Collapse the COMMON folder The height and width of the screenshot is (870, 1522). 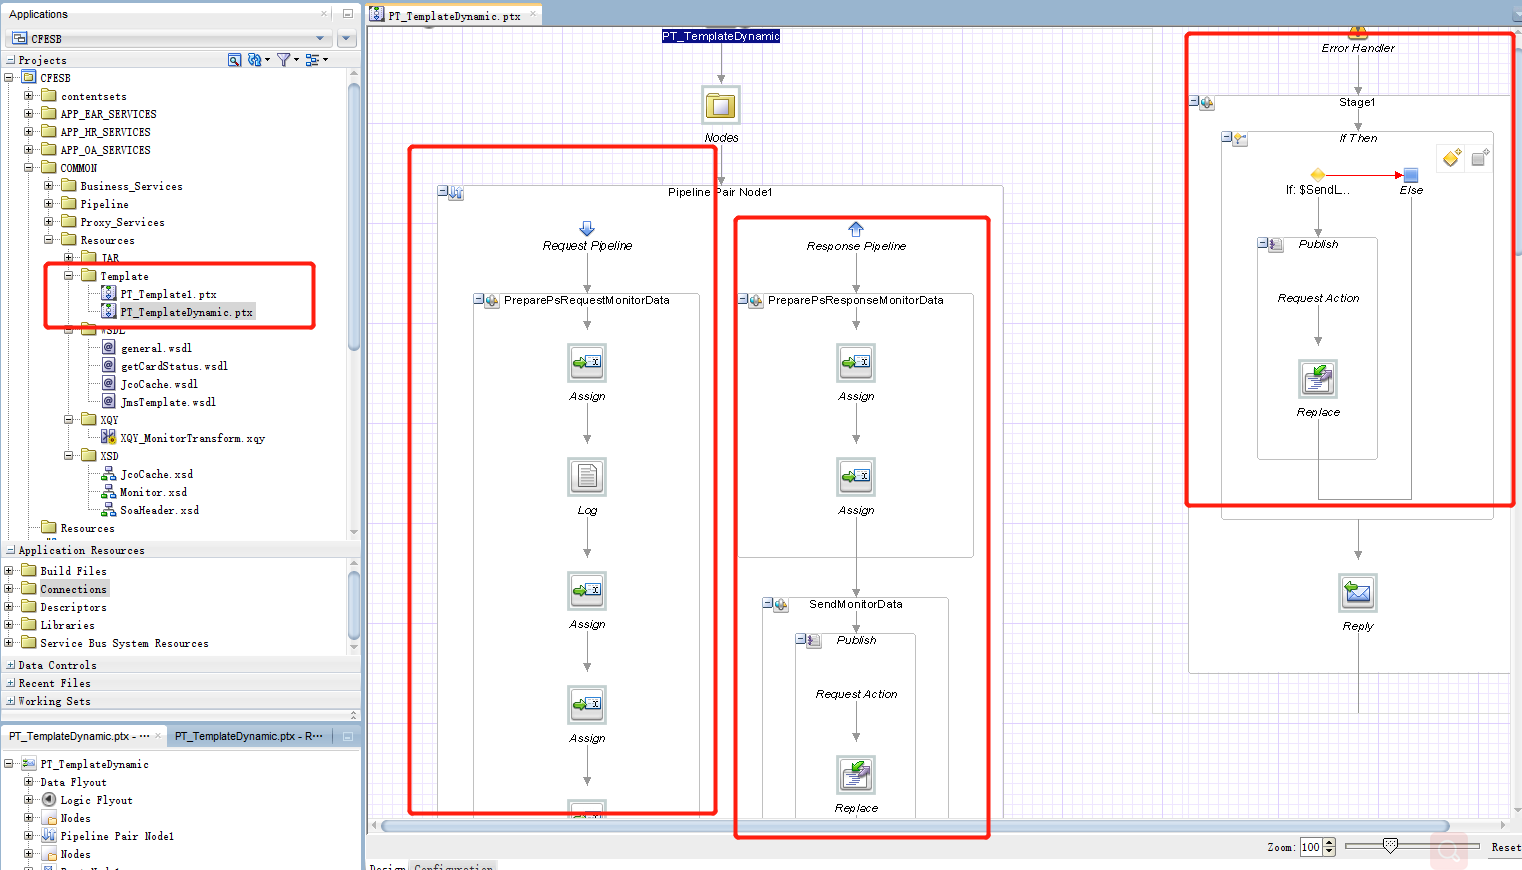[29, 167]
